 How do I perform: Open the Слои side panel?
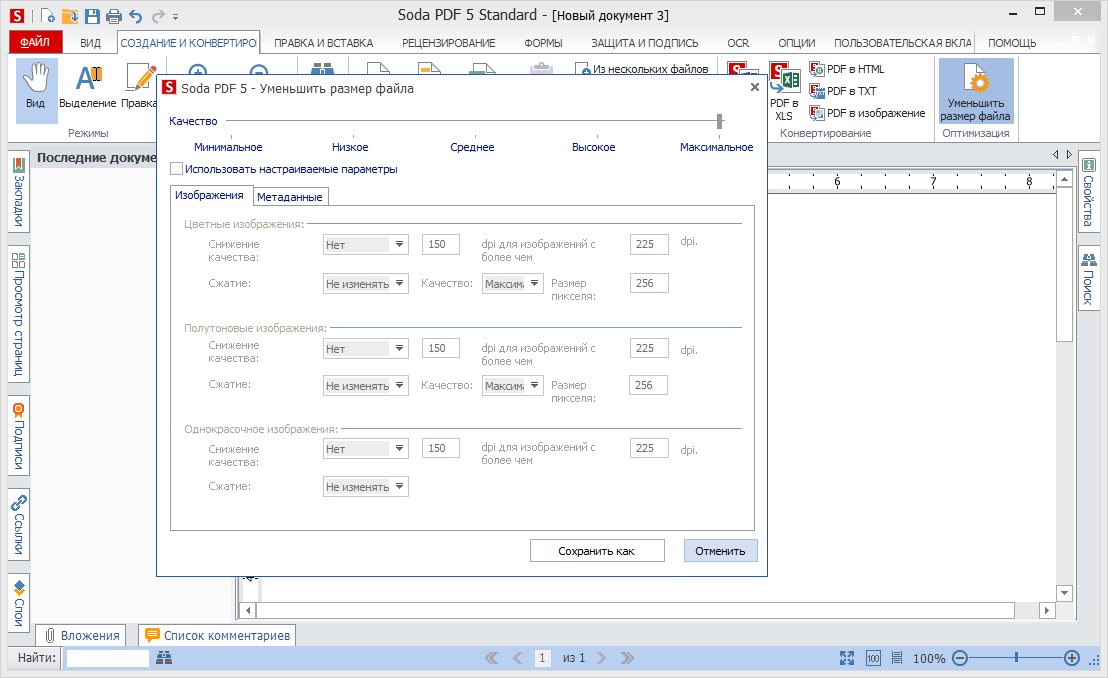pos(19,602)
